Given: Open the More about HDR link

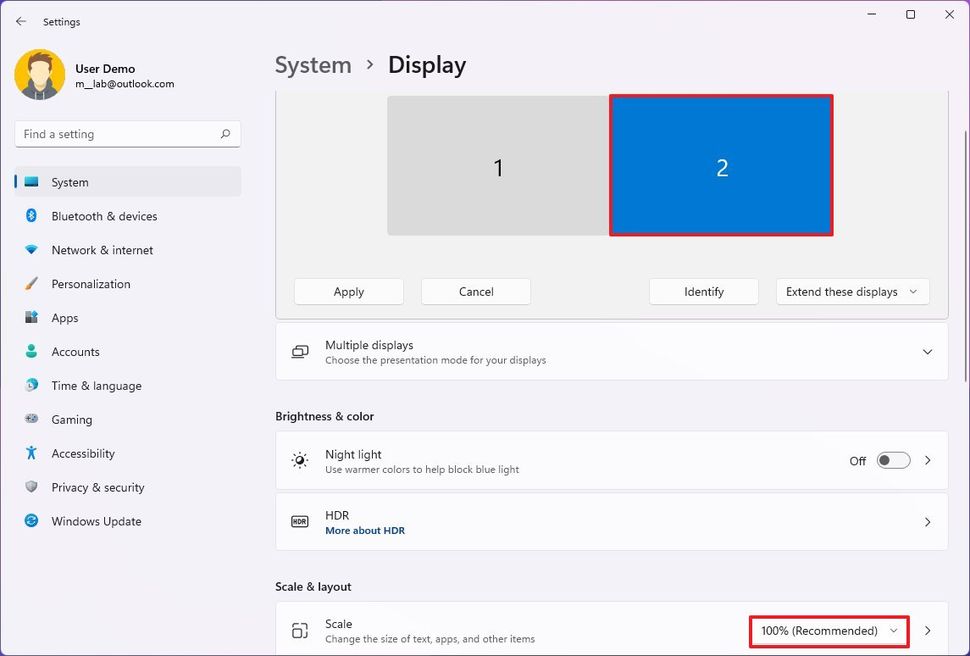Looking at the screenshot, I should (364, 530).
